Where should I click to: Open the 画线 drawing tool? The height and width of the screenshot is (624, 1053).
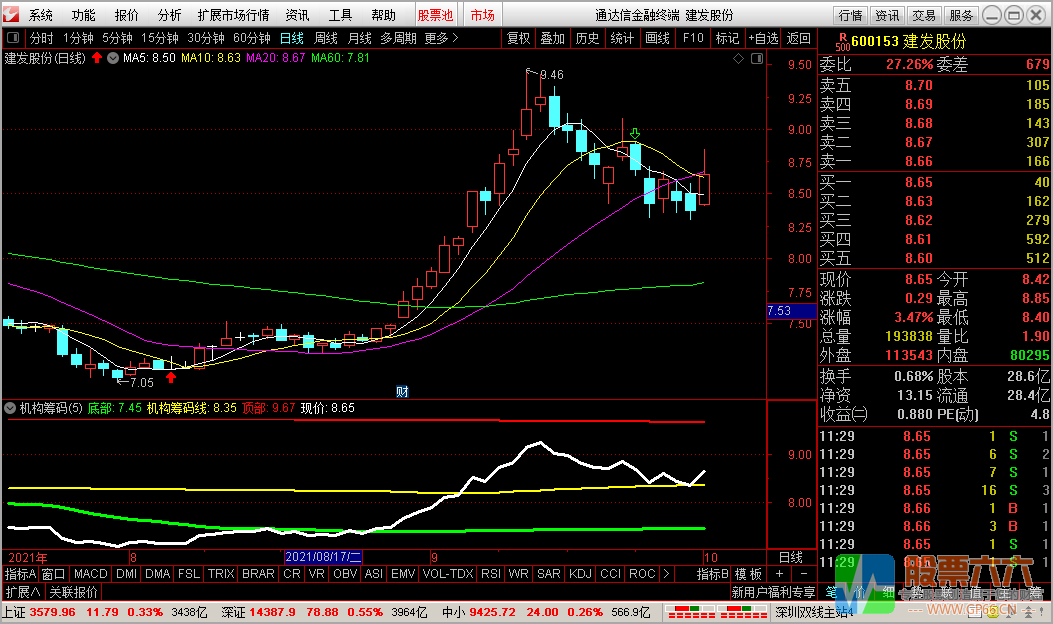click(x=657, y=38)
